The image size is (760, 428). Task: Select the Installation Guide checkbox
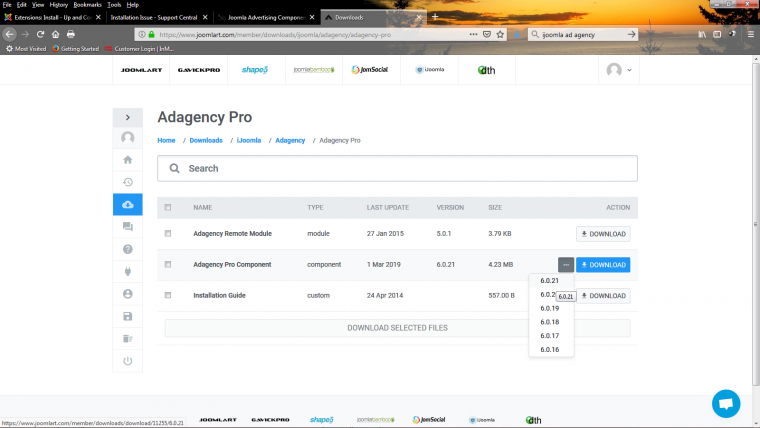pyautogui.click(x=168, y=296)
